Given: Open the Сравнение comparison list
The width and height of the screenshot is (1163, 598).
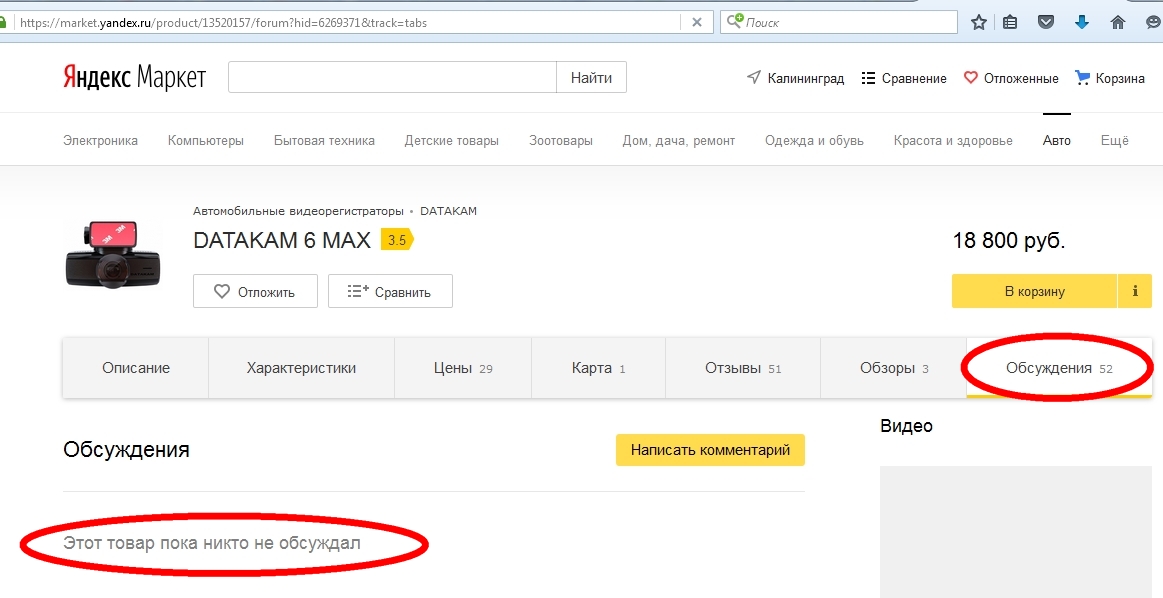Looking at the screenshot, I should point(903,78).
